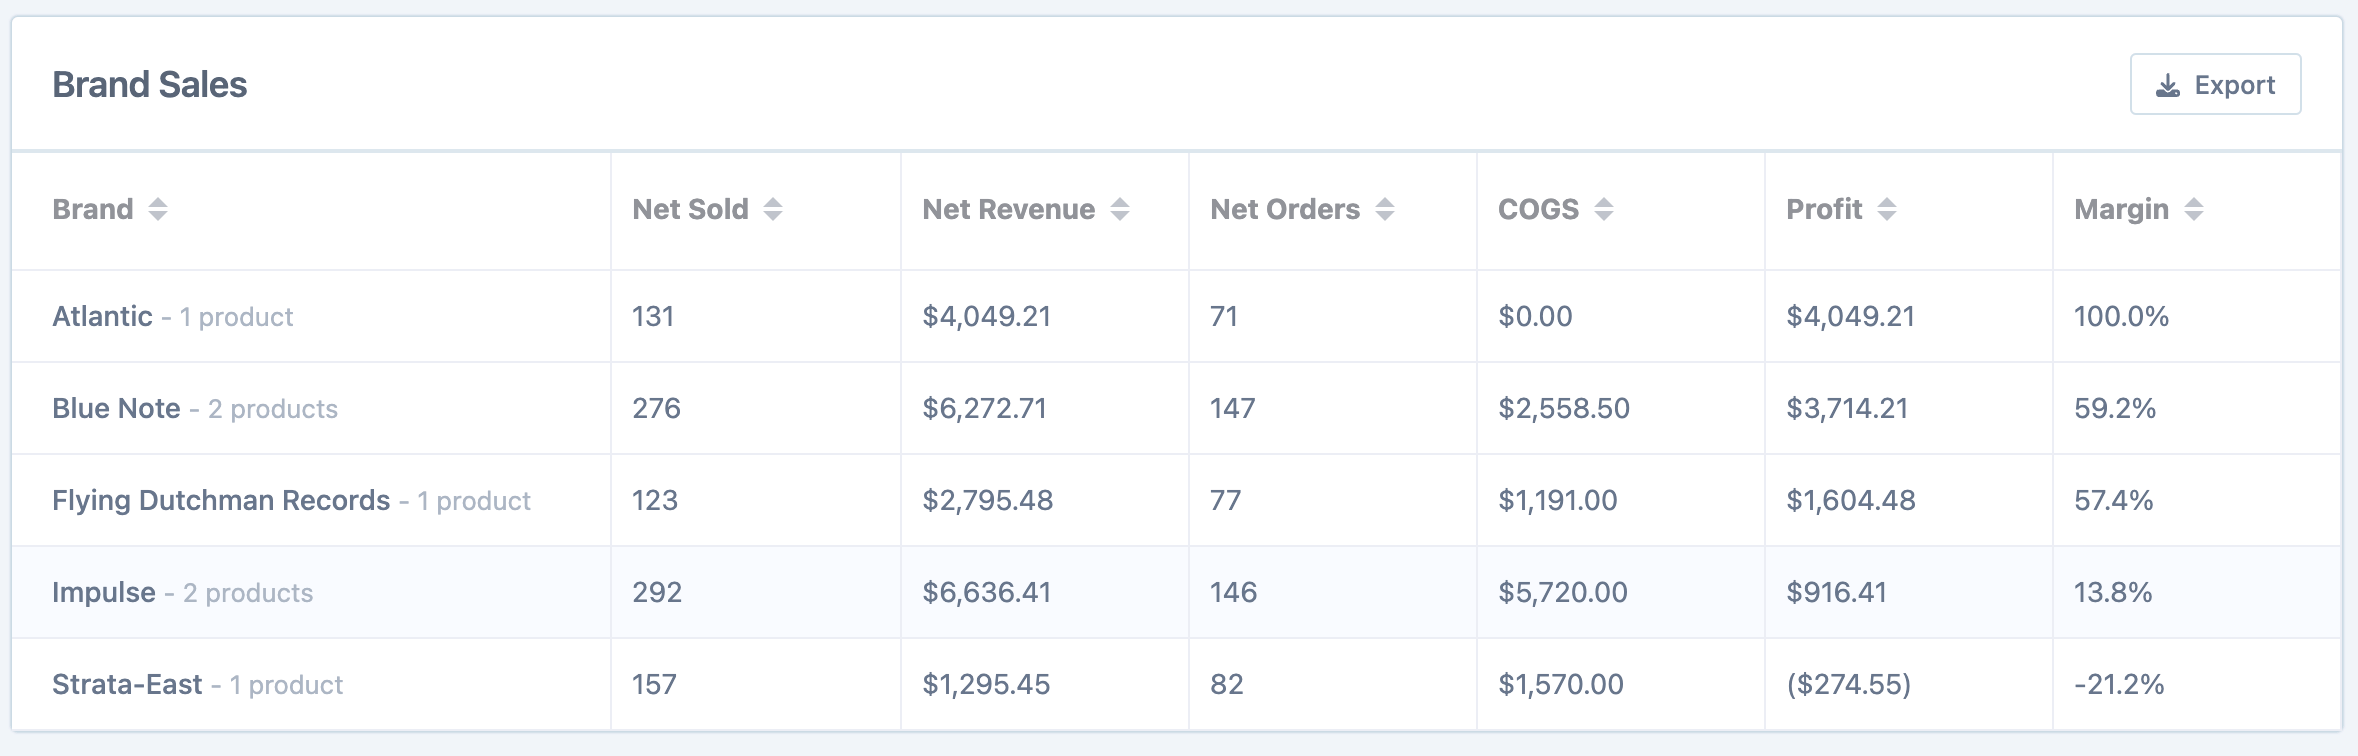This screenshot has width=2358, height=756.
Task: Click Atlantic's 100.0% margin cell
Action: pos(2121,317)
